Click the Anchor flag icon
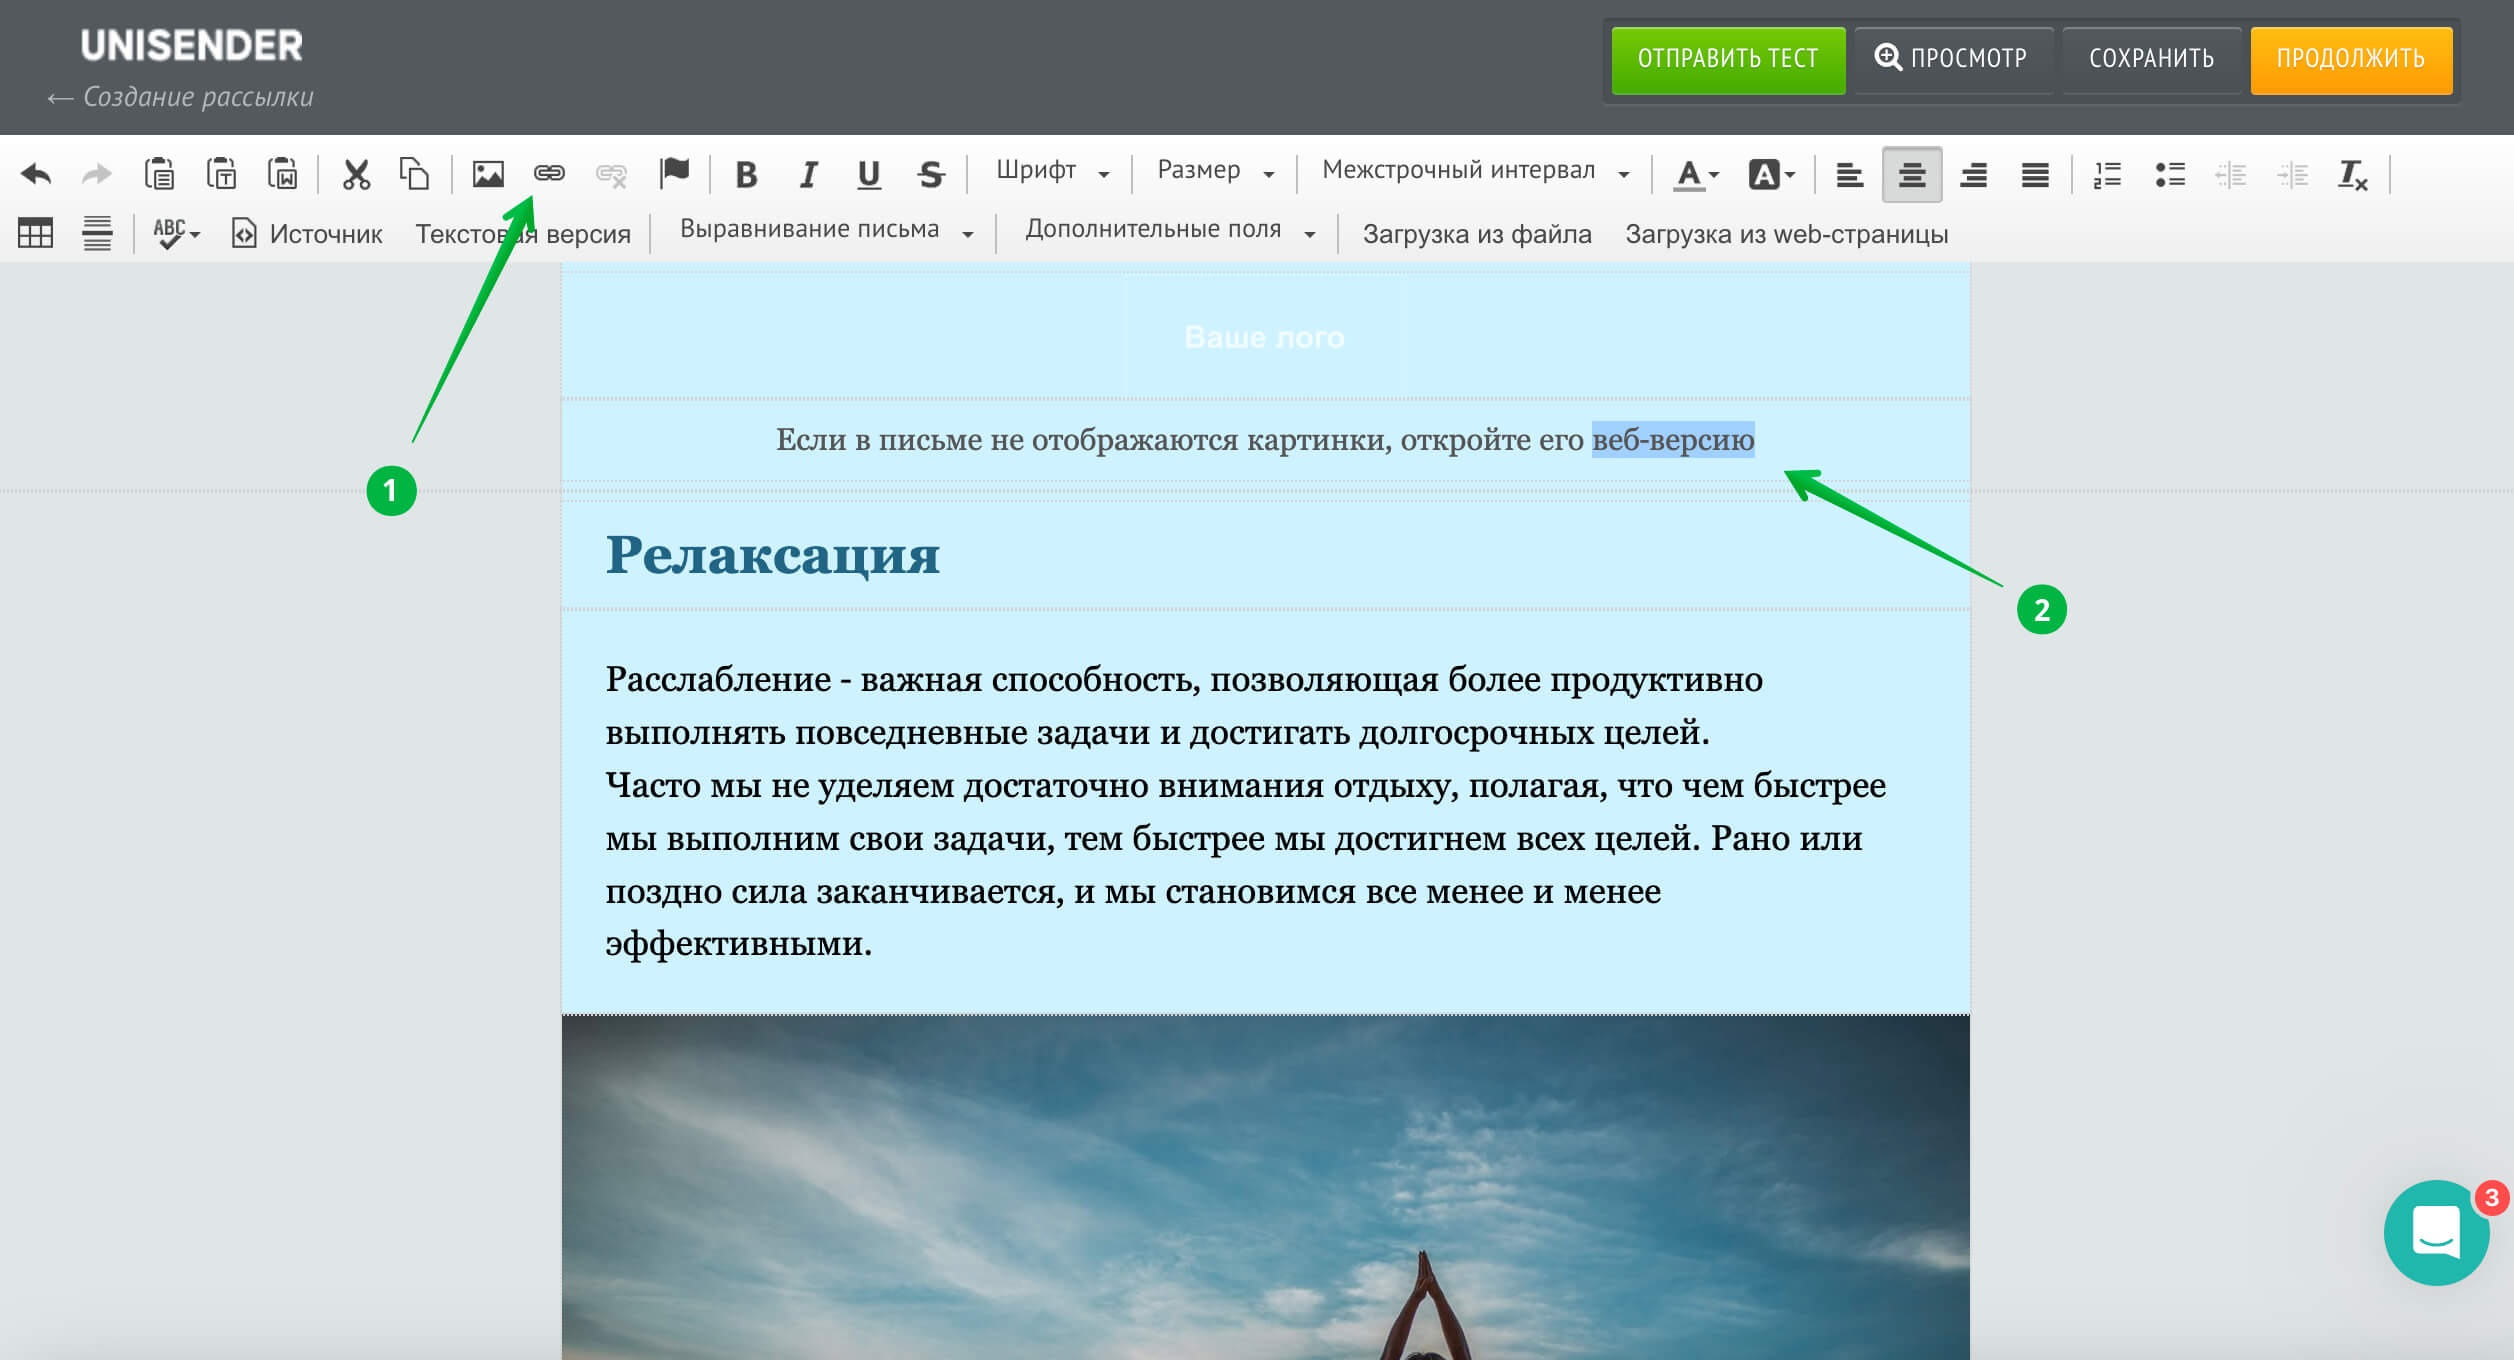2514x1360 pixels. pos(674,172)
